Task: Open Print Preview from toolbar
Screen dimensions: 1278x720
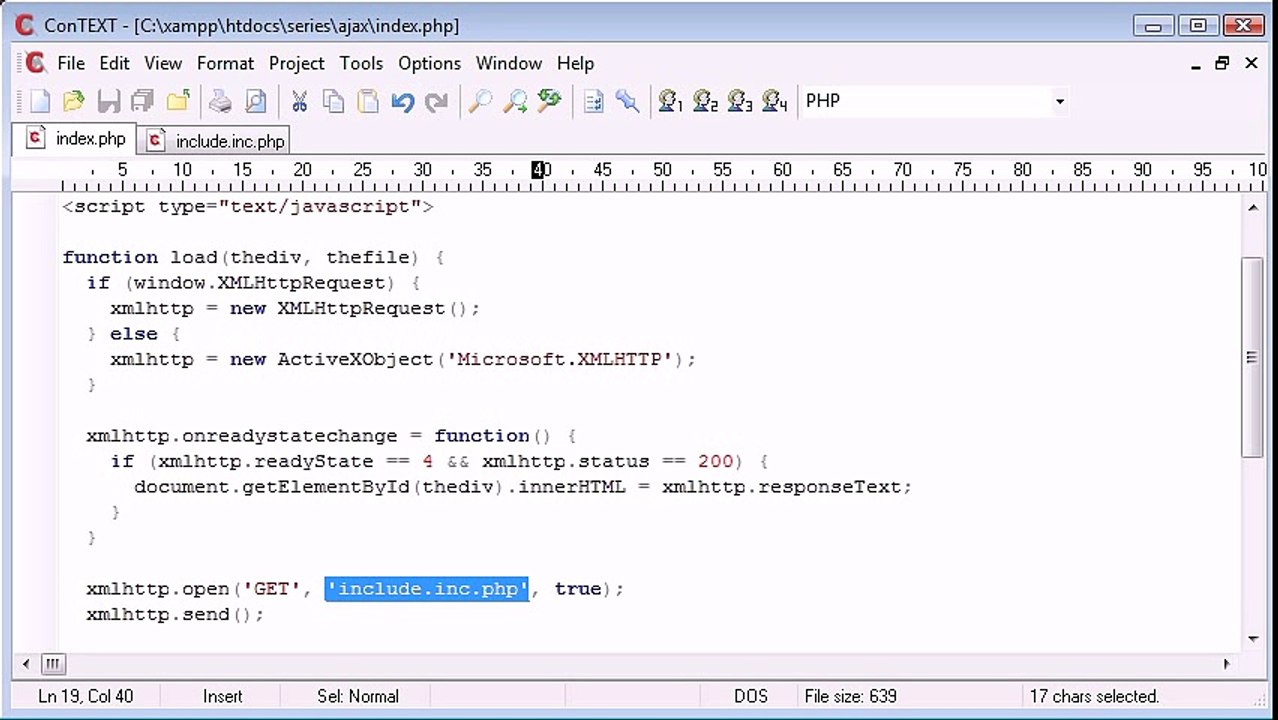Action: pos(256,101)
